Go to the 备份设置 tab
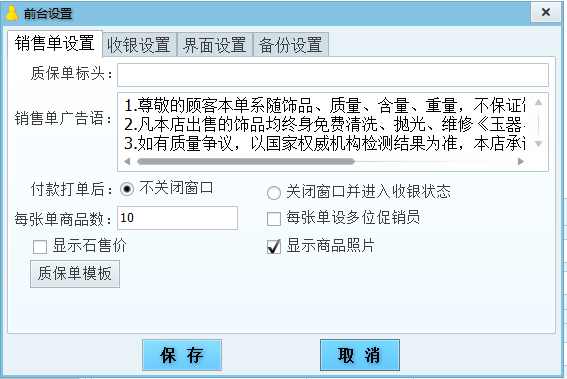Screen dimensions: 567x379 click(291, 45)
